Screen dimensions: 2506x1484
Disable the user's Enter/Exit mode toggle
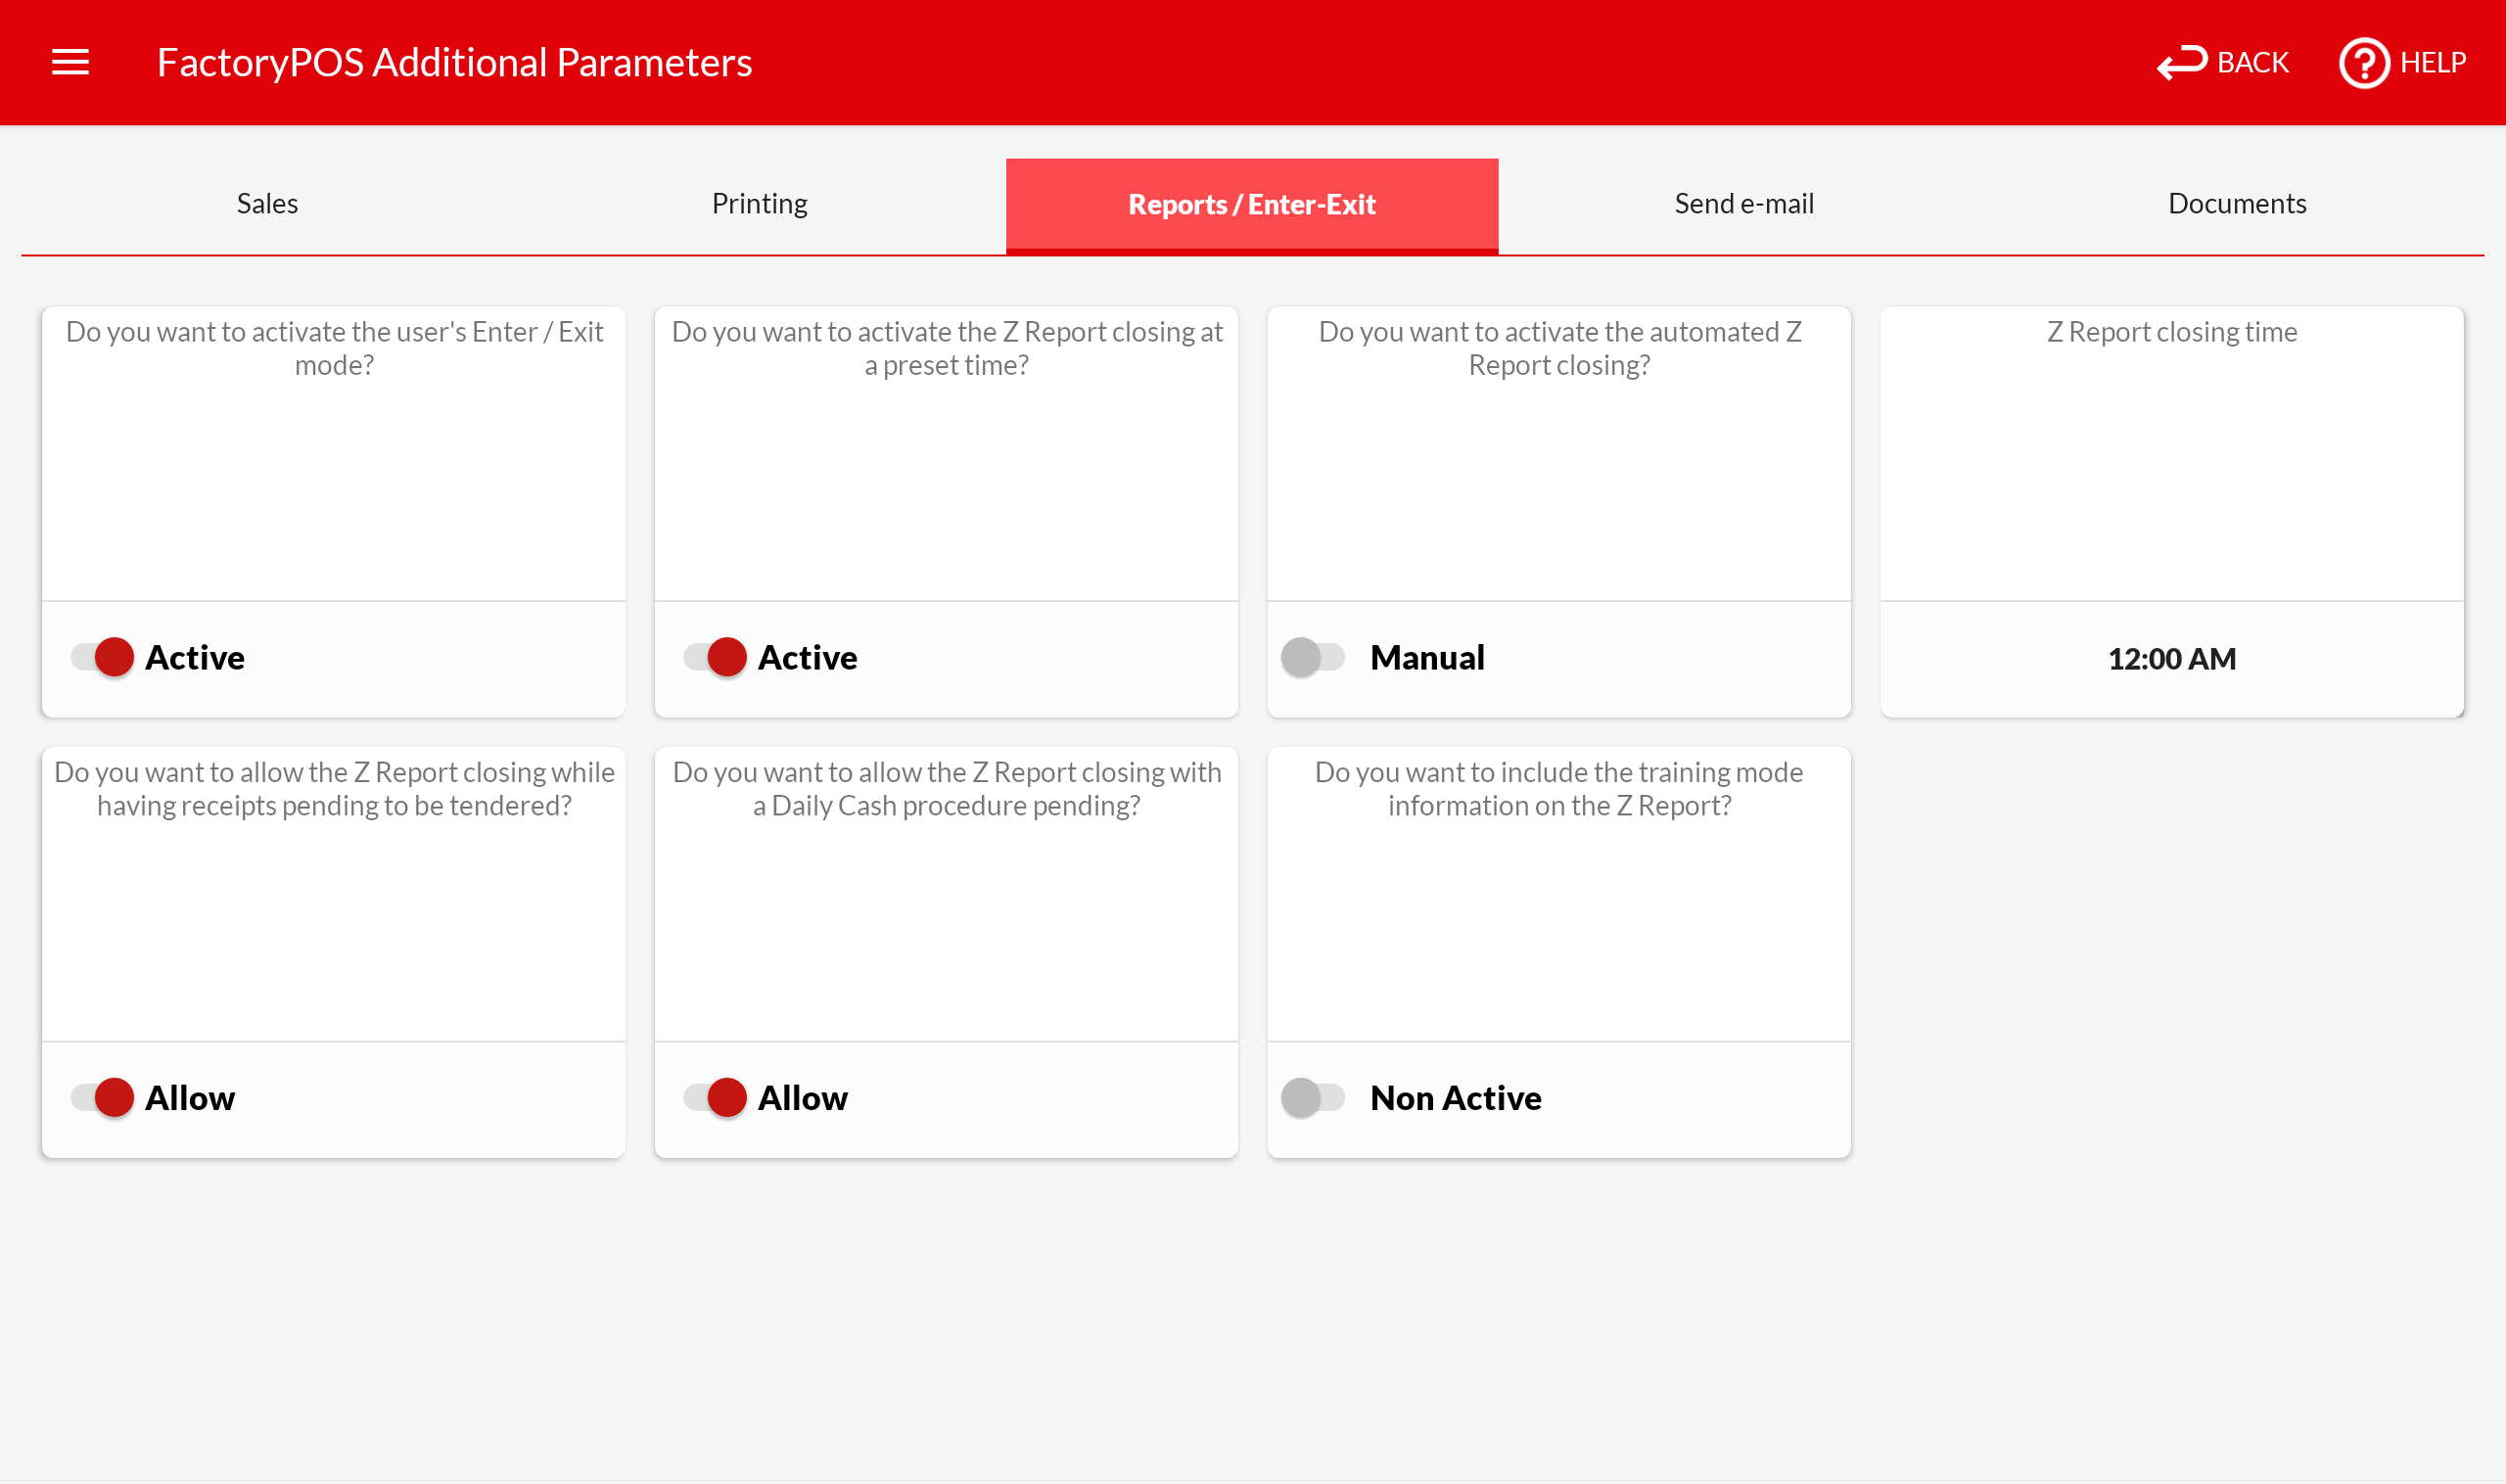[x=103, y=657]
